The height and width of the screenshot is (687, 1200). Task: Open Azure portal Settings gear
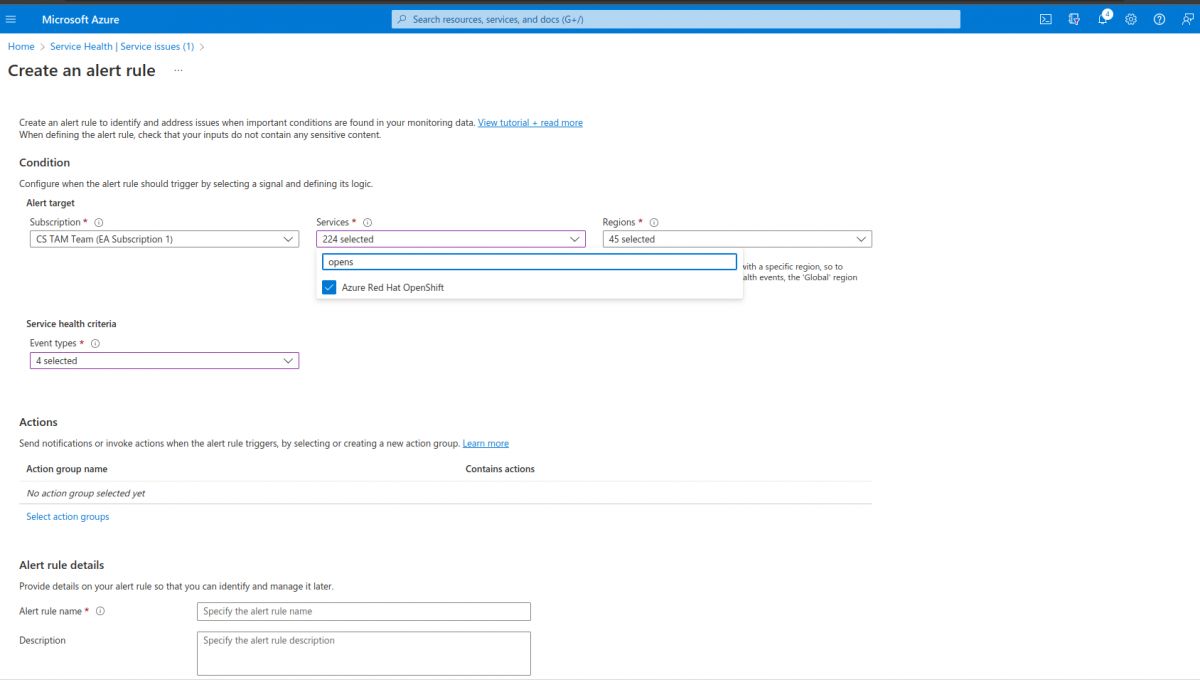(1131, 19)
